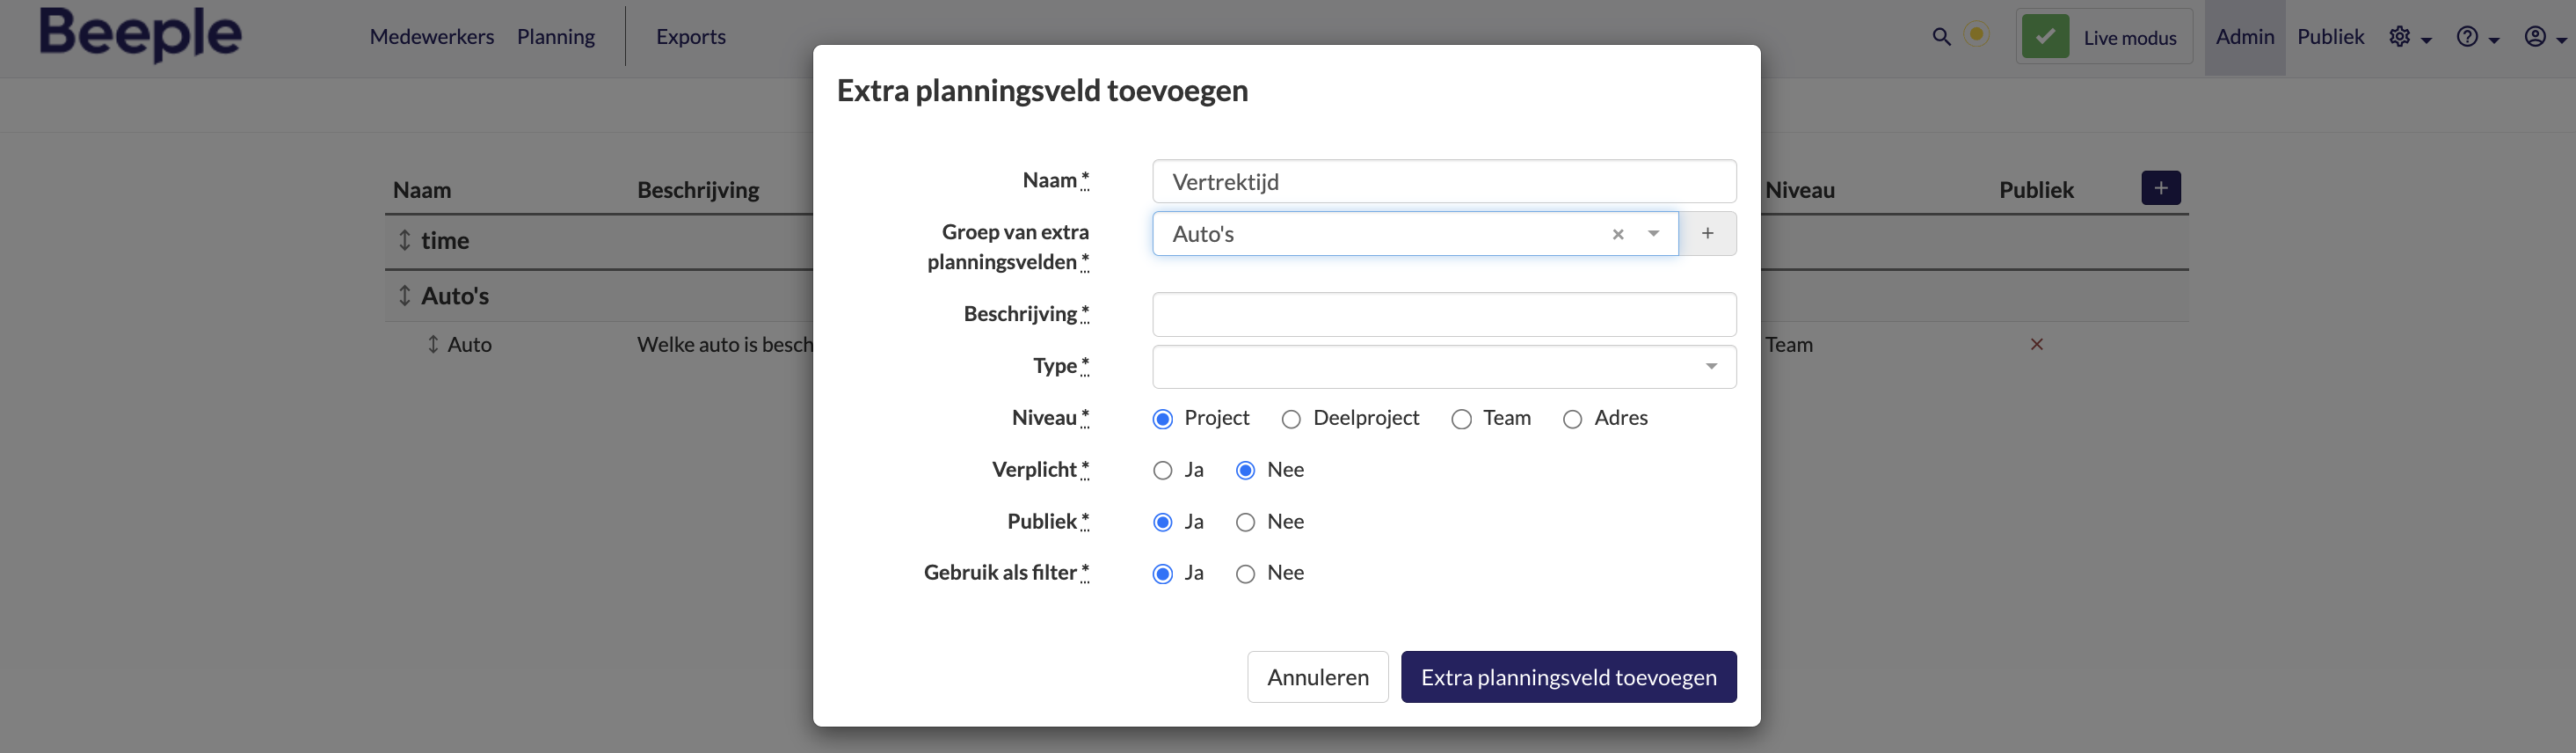Select Project niveau radio
The image size is (2576, 753).
tap(1162, 419)
